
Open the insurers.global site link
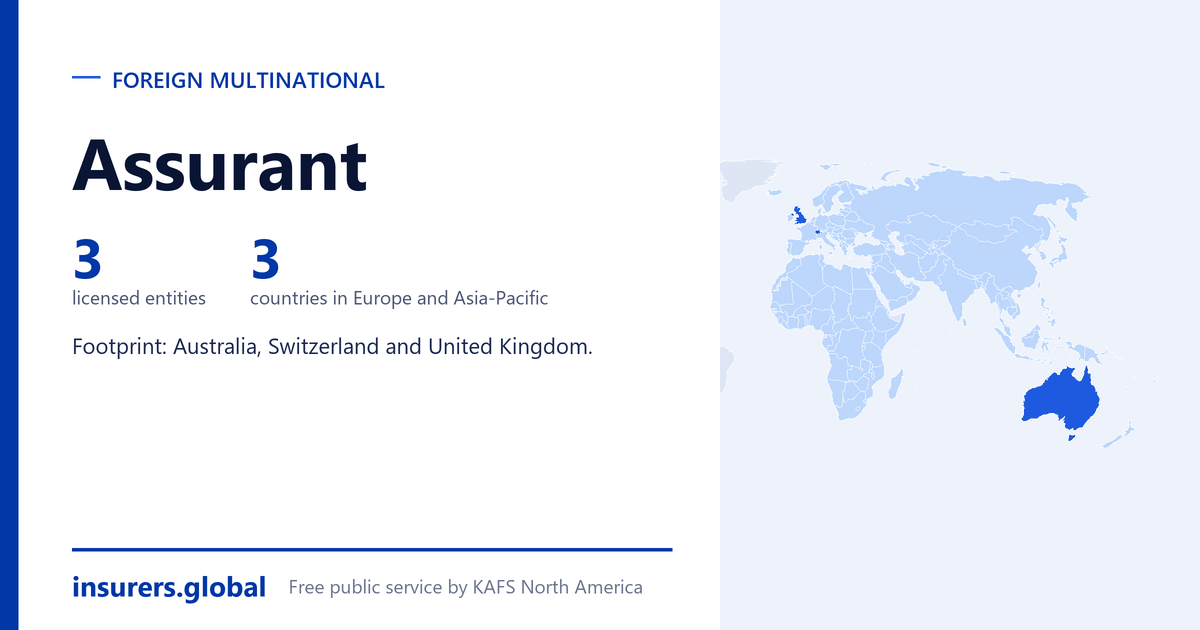coord(169,587)
